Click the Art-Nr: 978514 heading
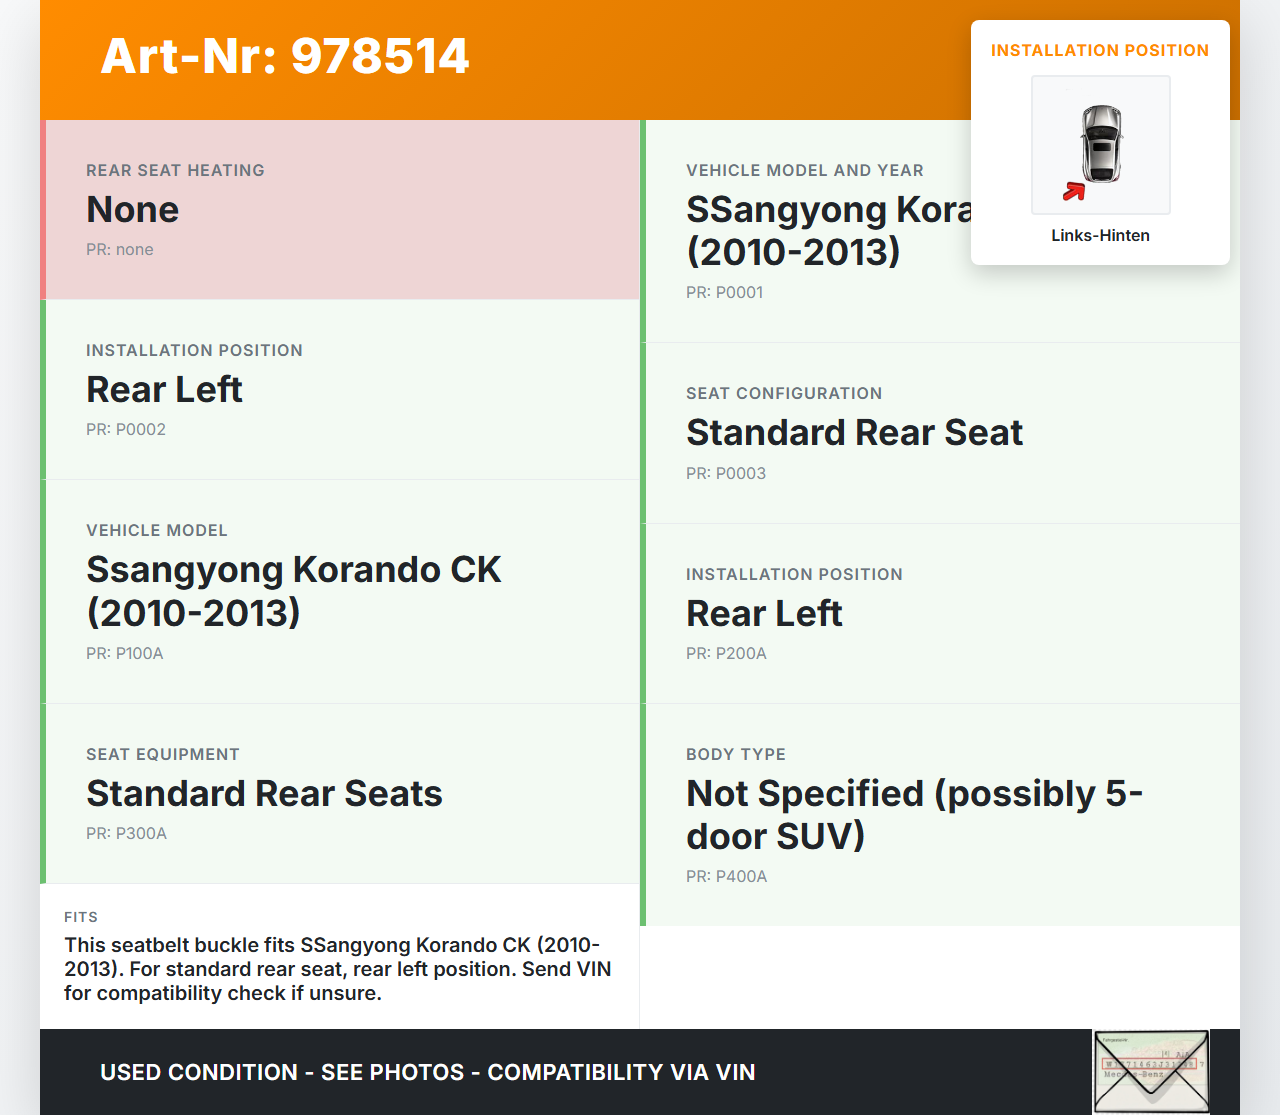1280x1115 pixels. coord(285,56)
